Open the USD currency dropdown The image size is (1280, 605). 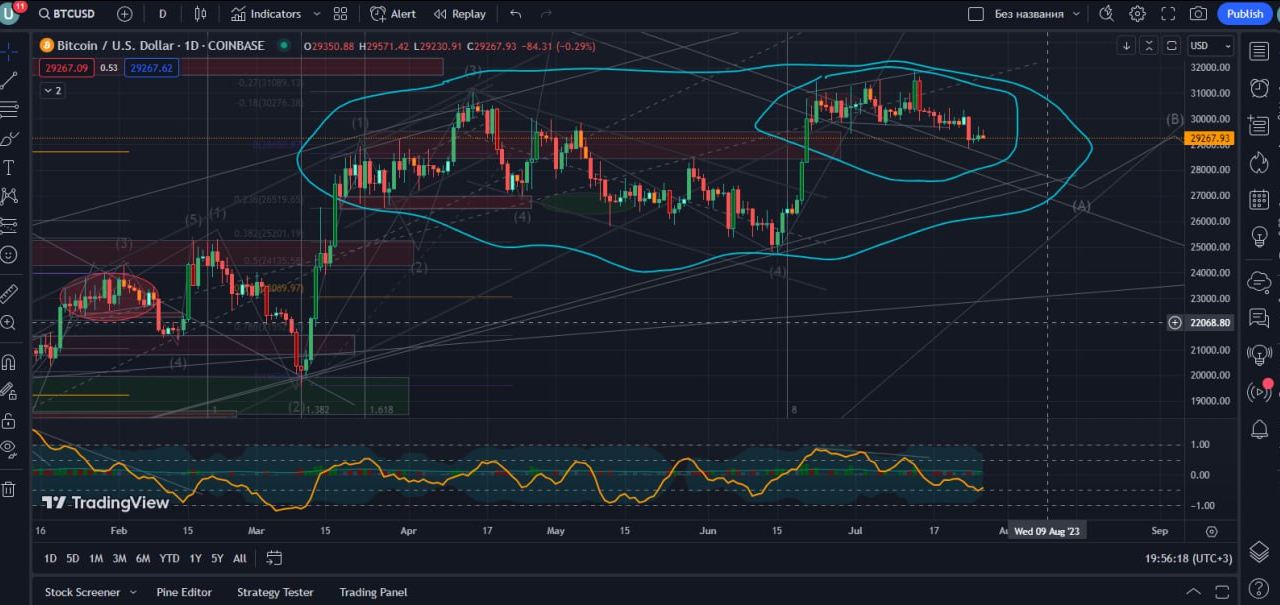(1210, 46)
